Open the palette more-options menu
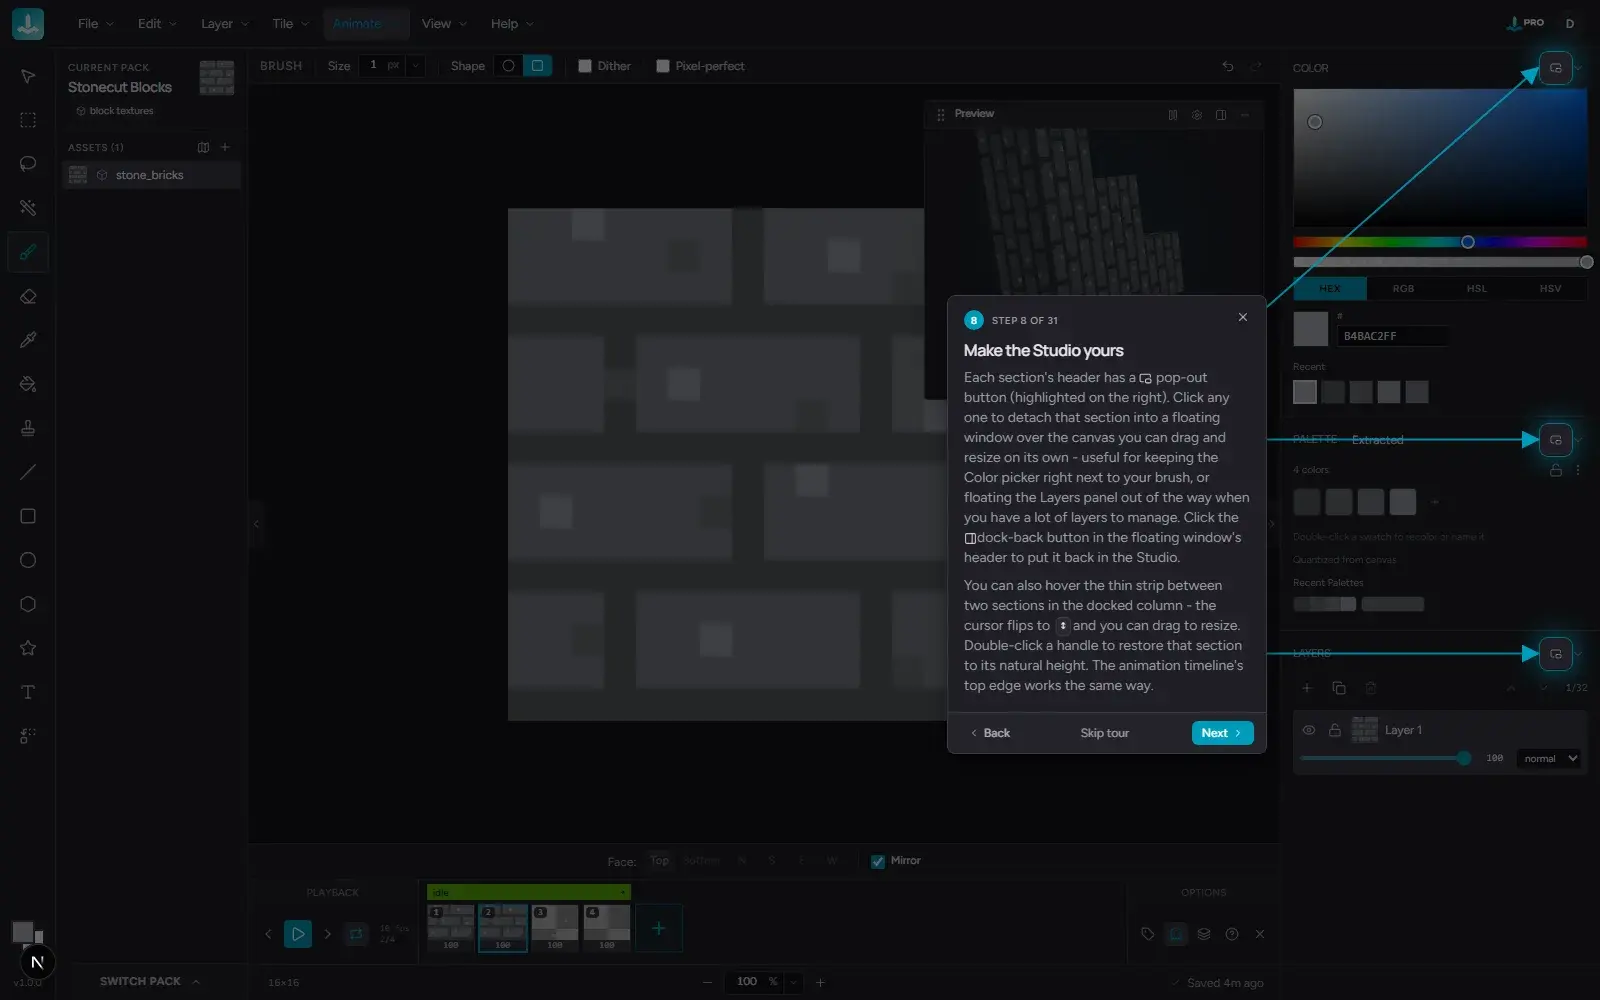The image size is (1600, 1000). point(1578,470)
